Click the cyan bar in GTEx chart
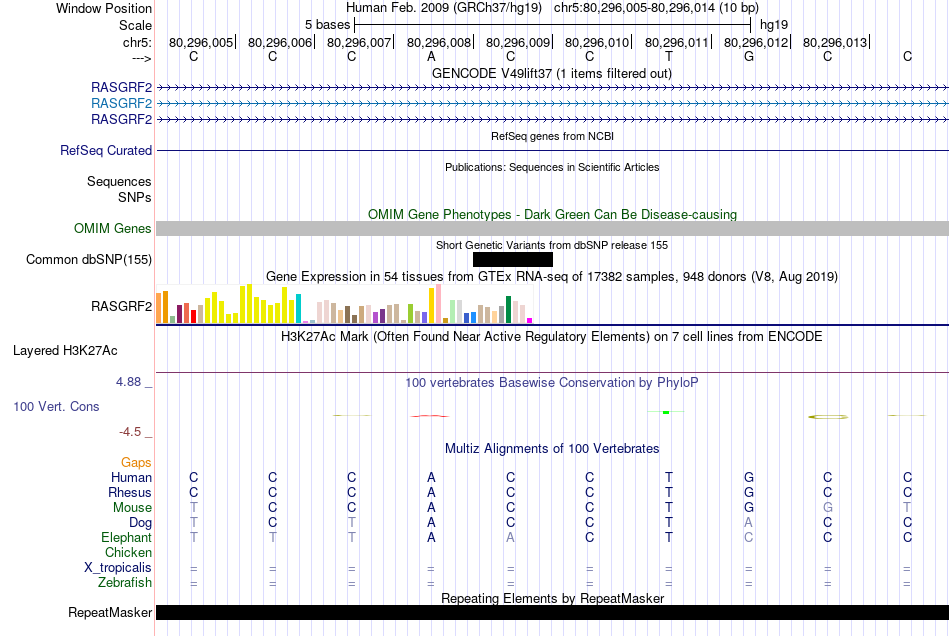This screenshot has height=636, width=950. (x=298, y=309)
